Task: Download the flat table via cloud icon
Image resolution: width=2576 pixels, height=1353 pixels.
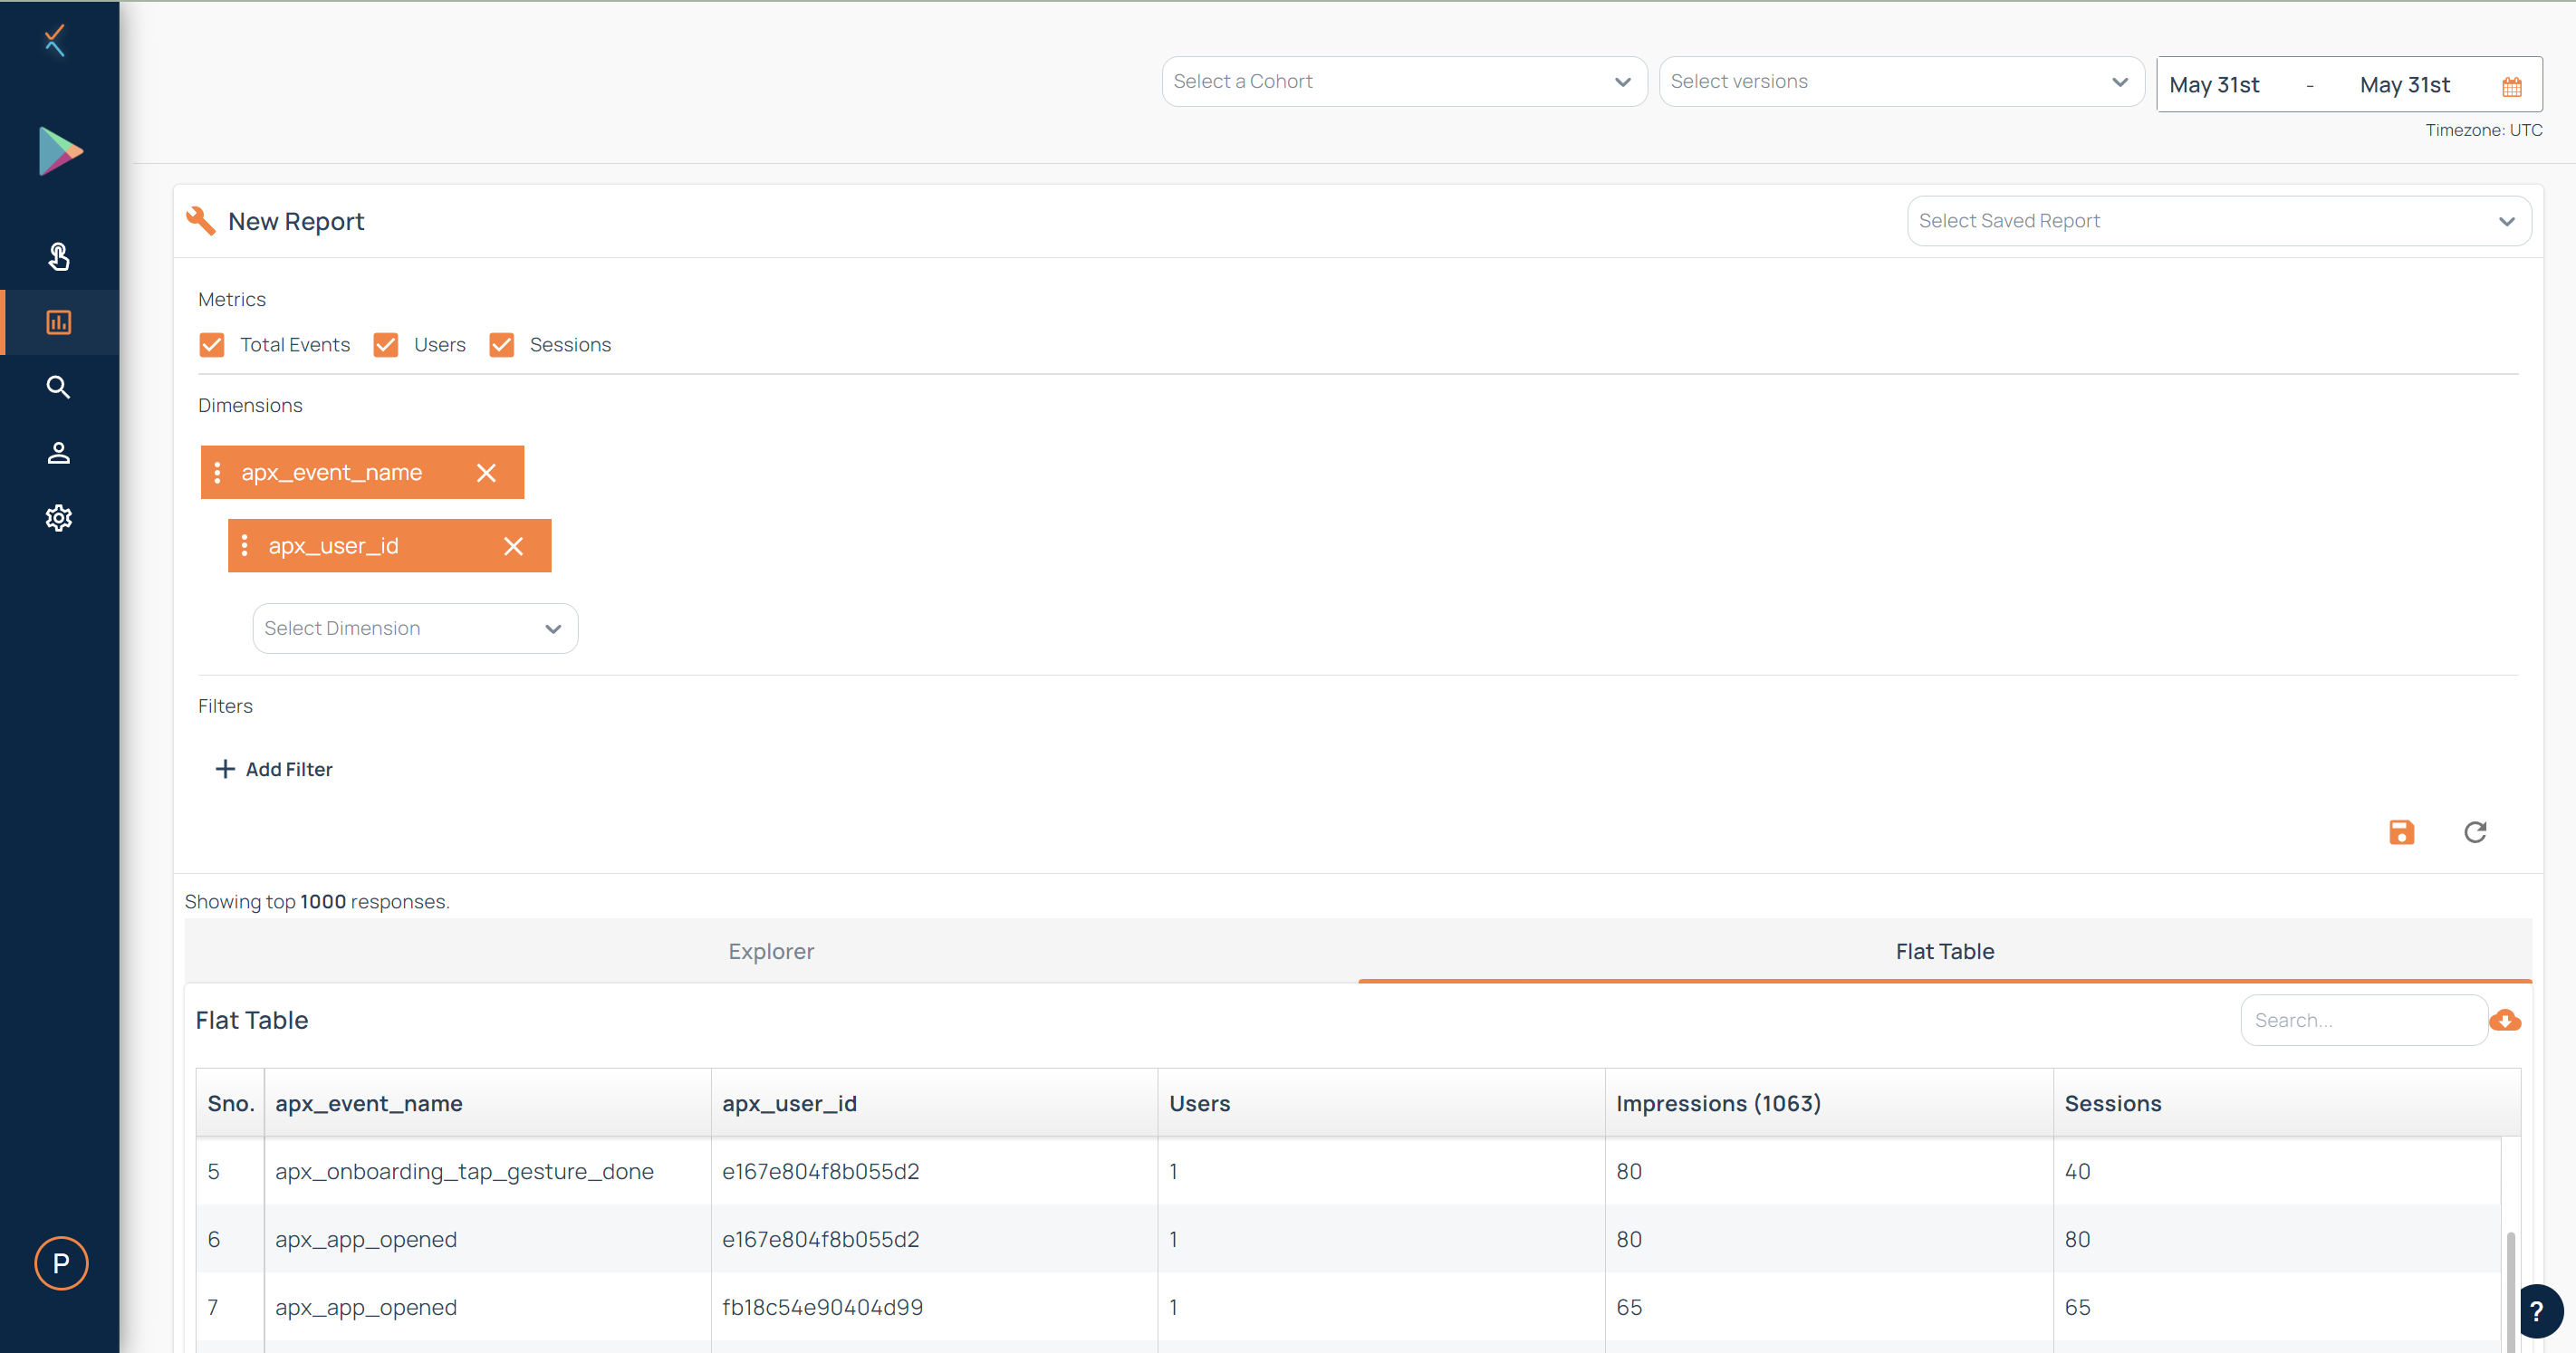Action: [2505, 1020]
